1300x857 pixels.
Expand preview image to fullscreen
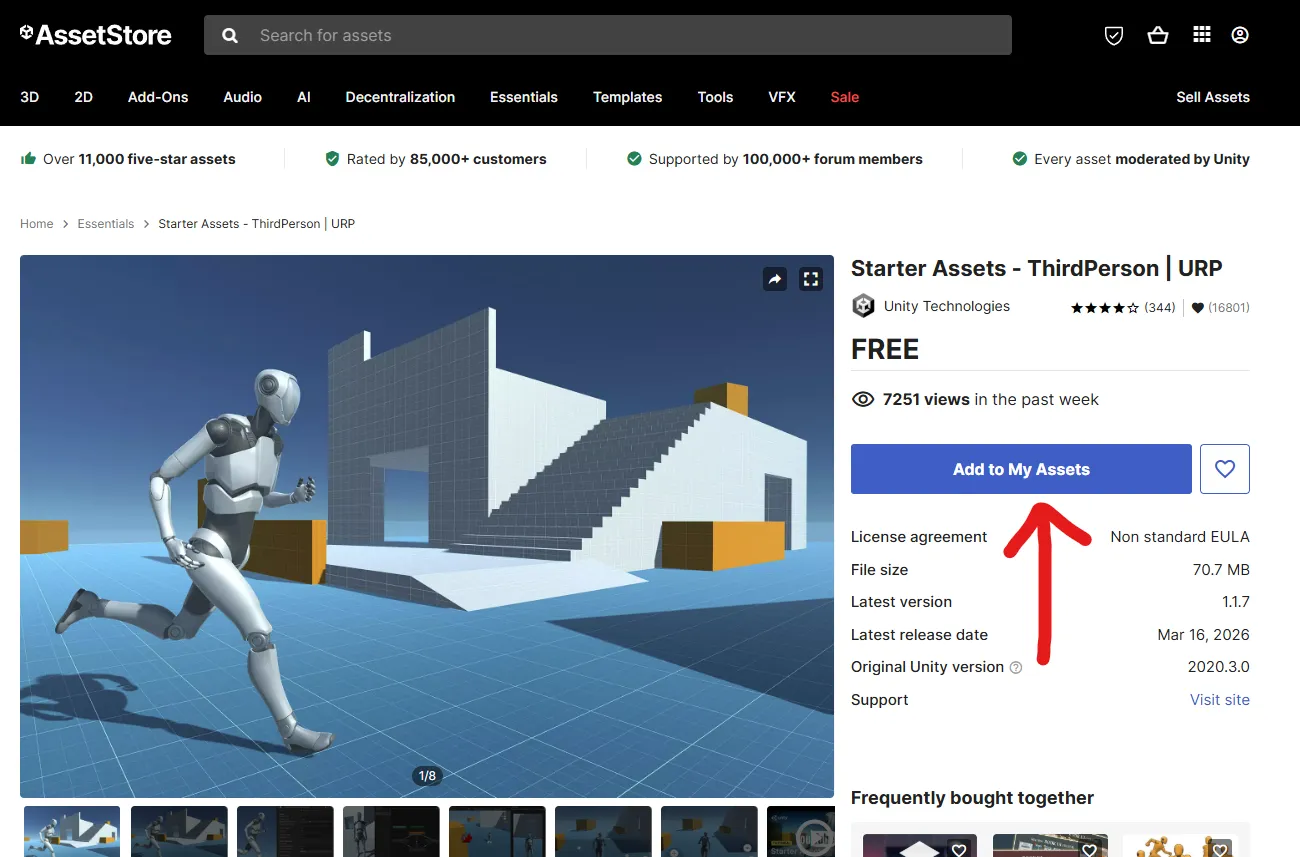(810, 279)
